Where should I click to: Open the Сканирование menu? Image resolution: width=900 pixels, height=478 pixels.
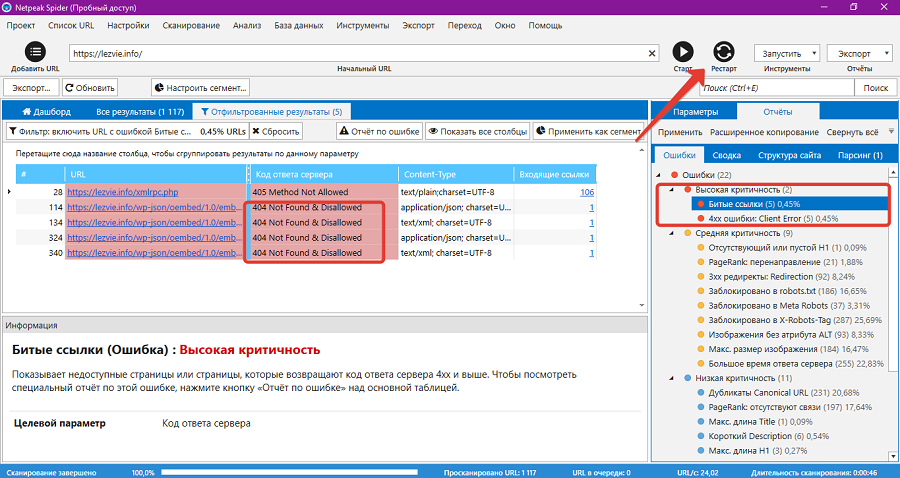(x=191, y=25)
